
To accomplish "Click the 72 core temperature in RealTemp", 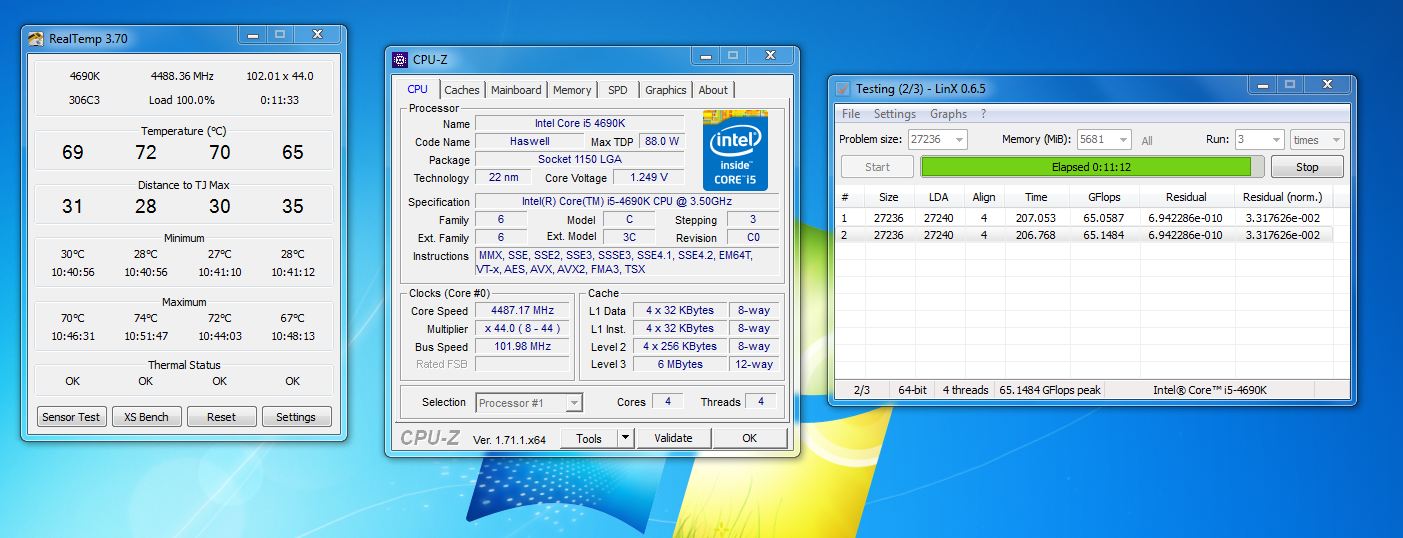I will (x=146, y=152).
